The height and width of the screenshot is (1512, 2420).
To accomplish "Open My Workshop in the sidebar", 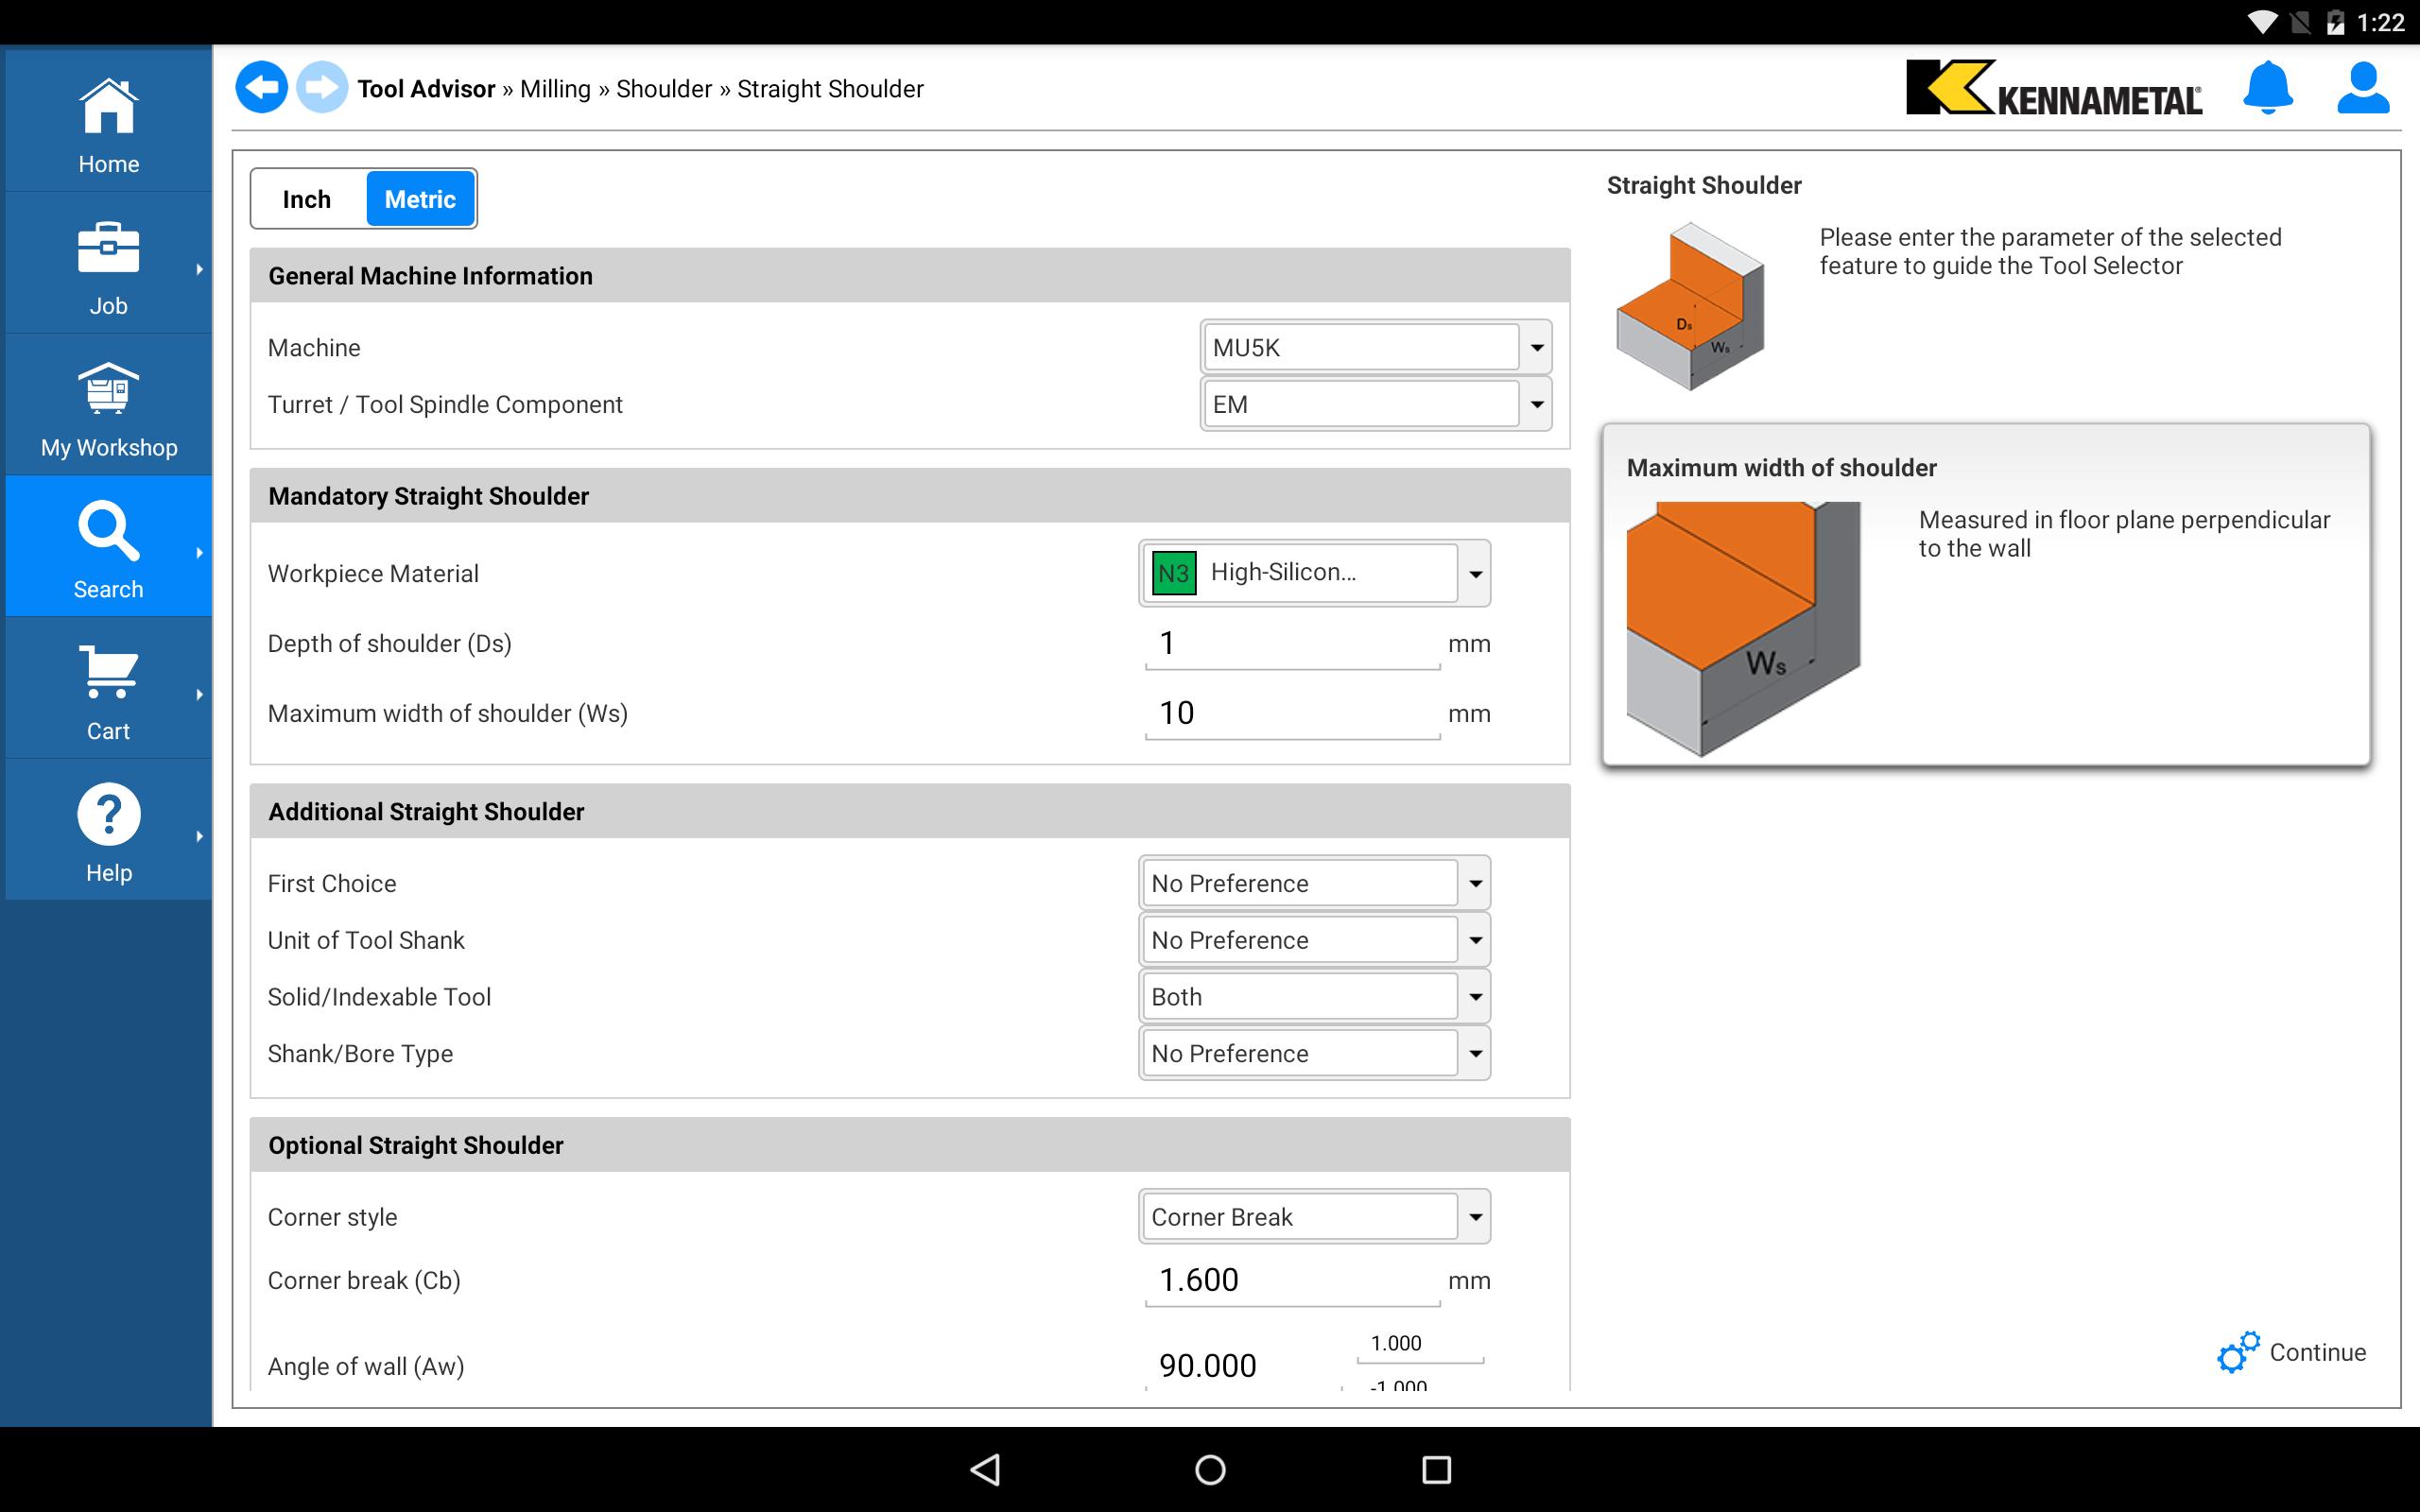I will click(108, 408).
